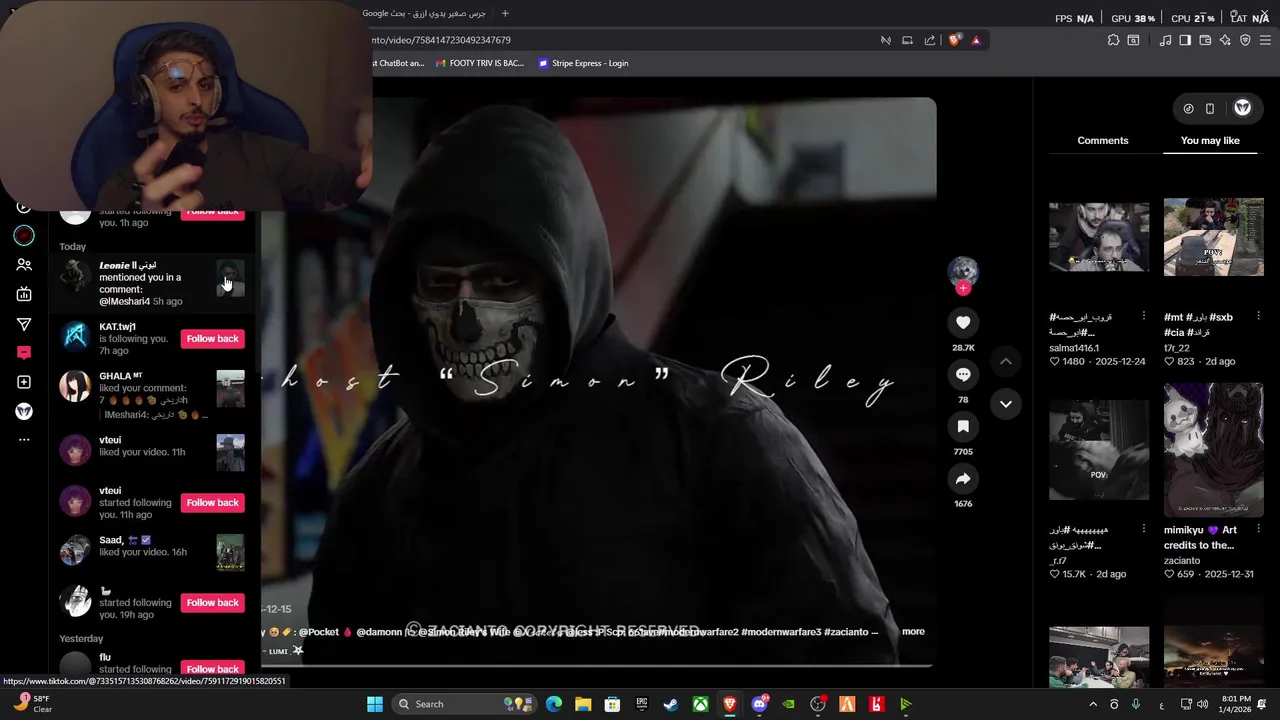1280x720 pixels.
Task: Like the video with the heart icon
Action: pos(963,322)
